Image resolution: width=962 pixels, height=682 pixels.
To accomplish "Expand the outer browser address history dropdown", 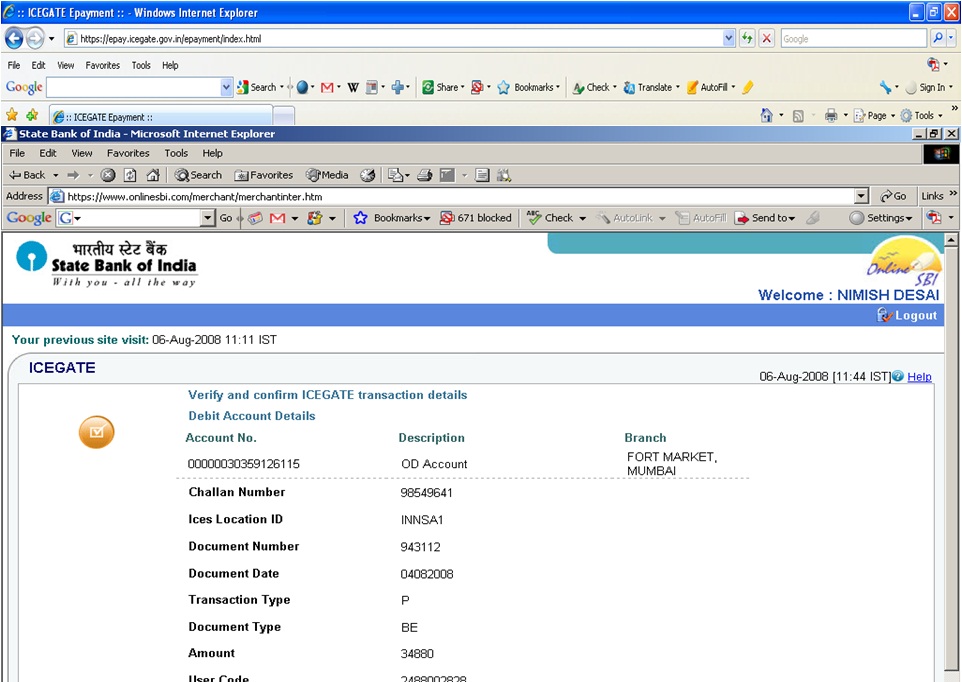I will click(728, 39).
